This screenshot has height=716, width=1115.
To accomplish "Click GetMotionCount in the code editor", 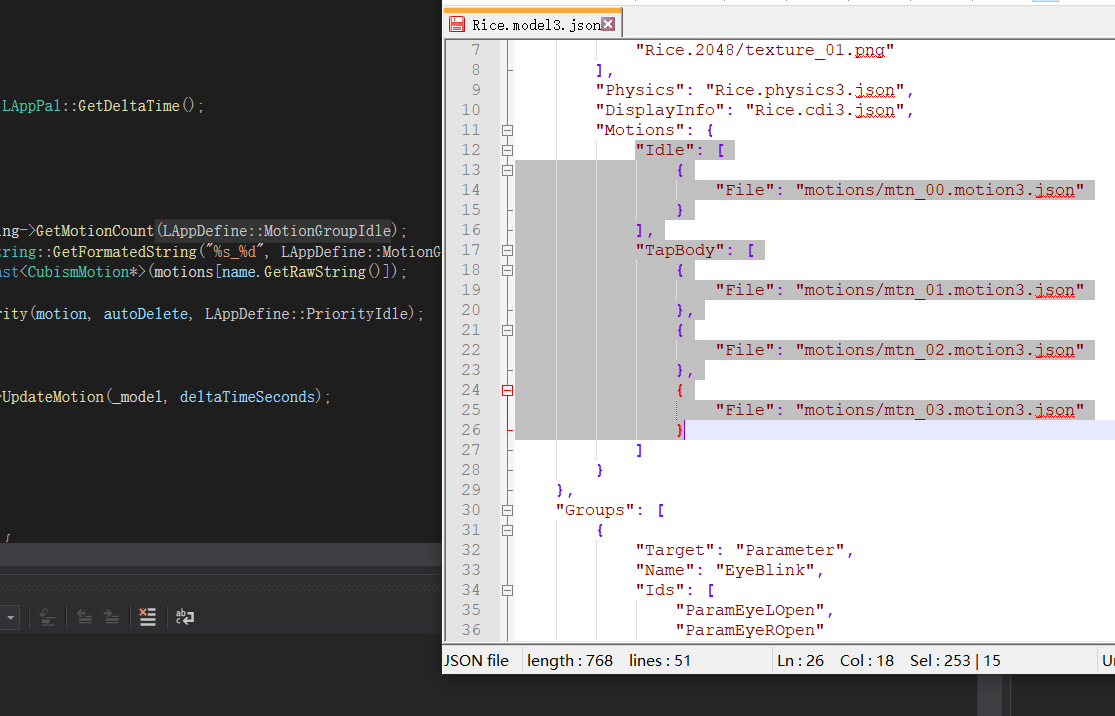I will 95,230.
